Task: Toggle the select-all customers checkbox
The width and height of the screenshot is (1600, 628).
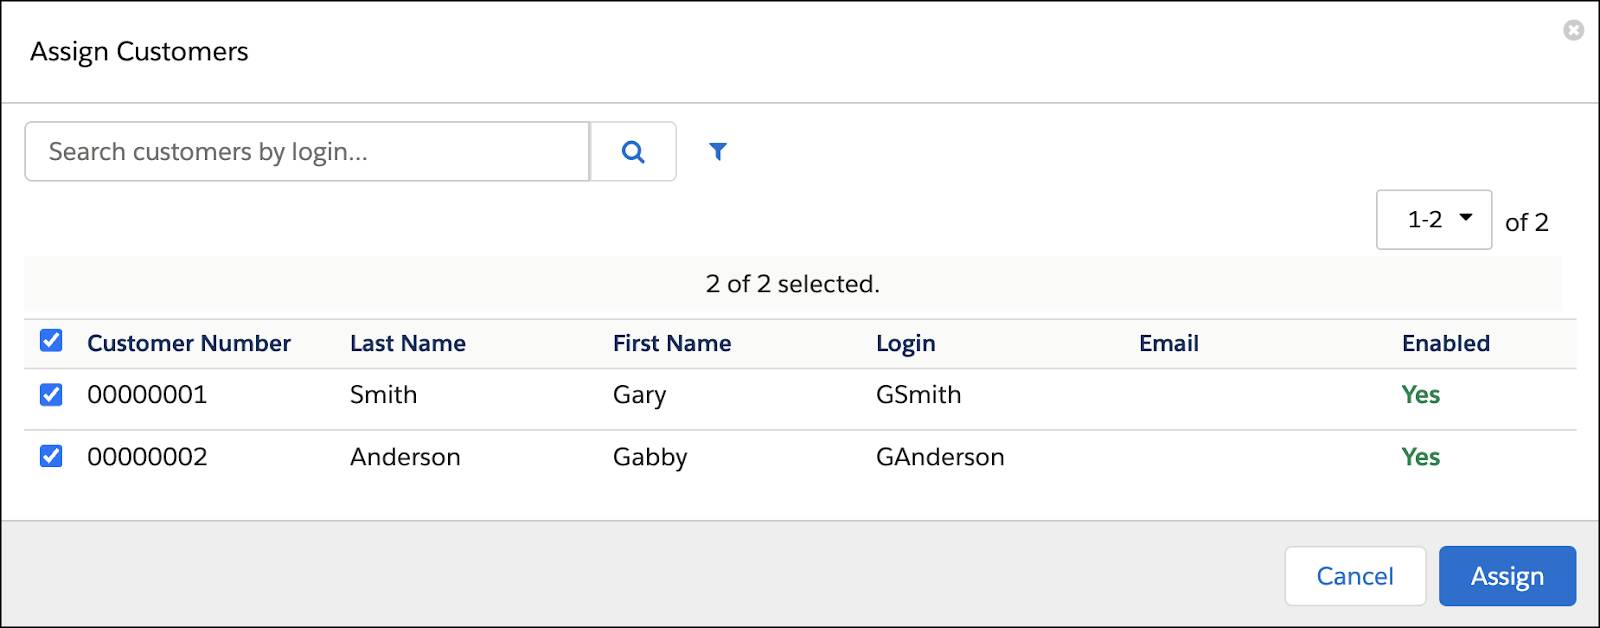Action: 51,341
